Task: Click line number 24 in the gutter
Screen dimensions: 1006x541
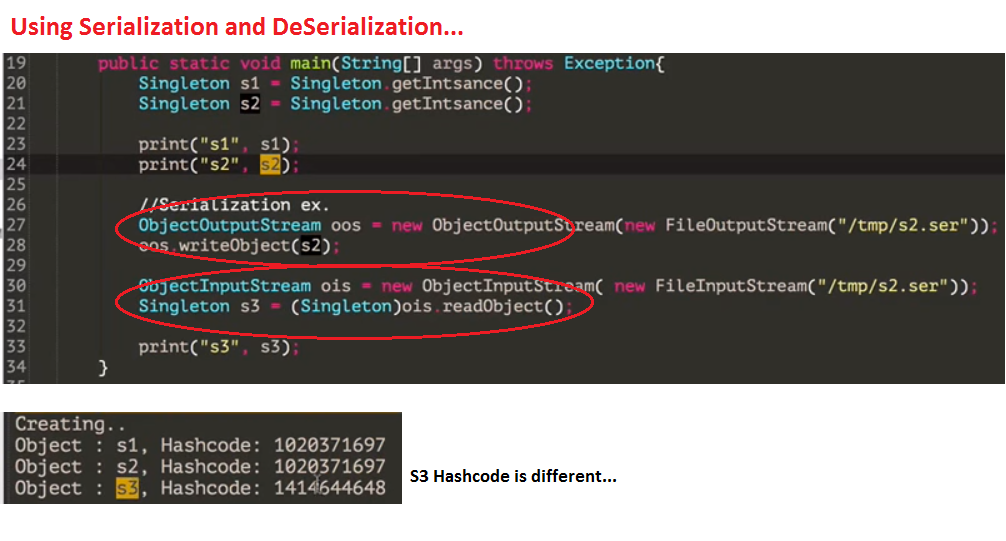Action: click(x=16, y=164)
